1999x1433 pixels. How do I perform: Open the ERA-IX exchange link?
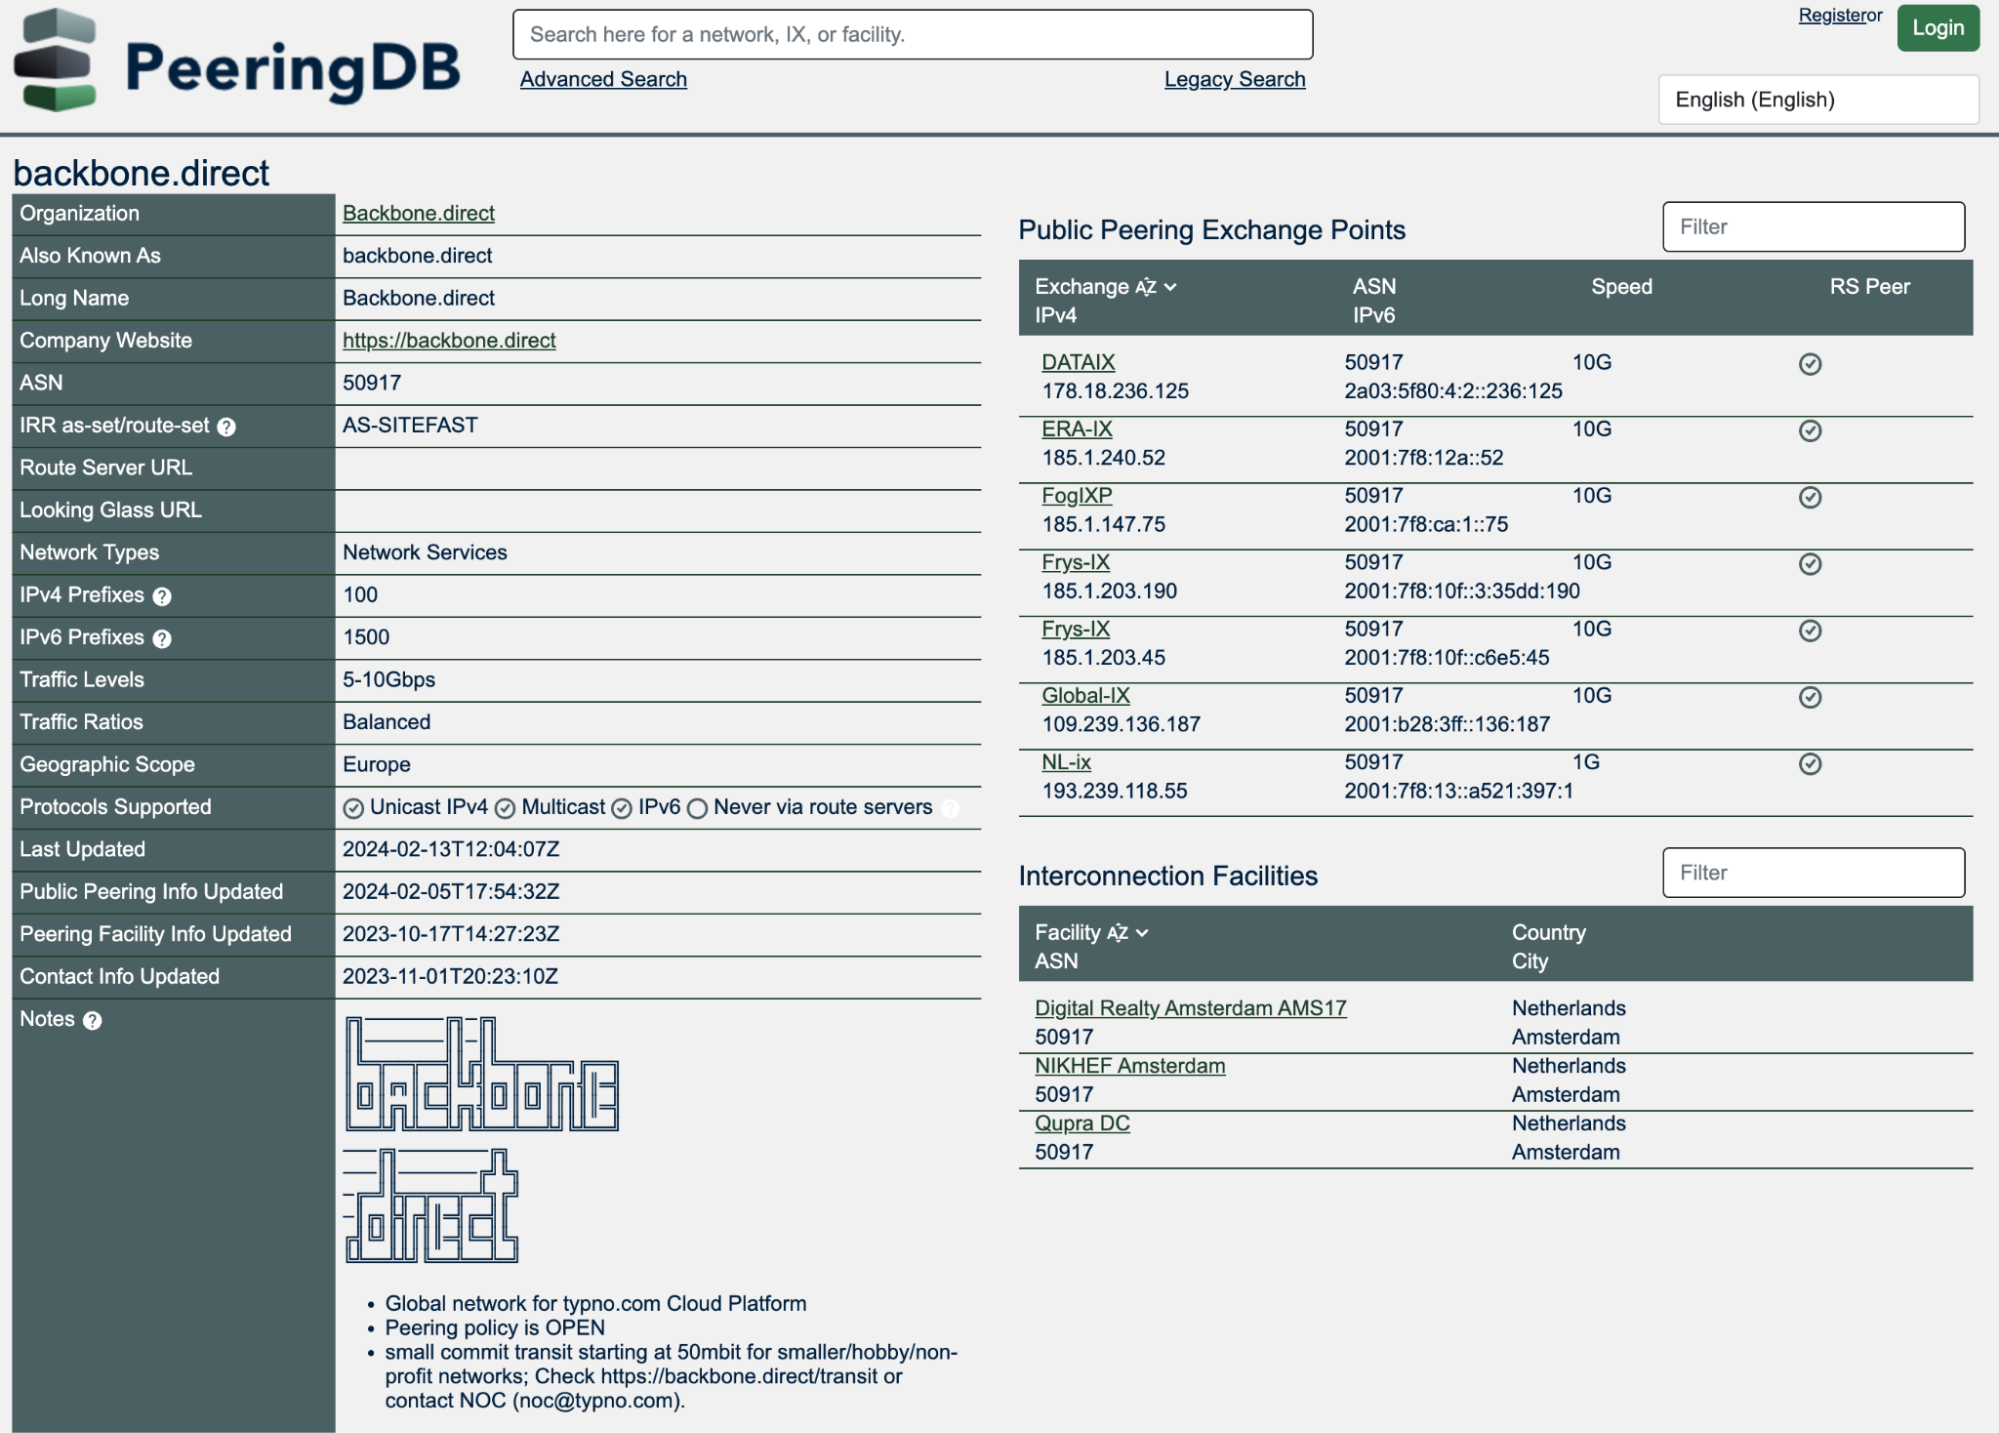(1076, 429)
